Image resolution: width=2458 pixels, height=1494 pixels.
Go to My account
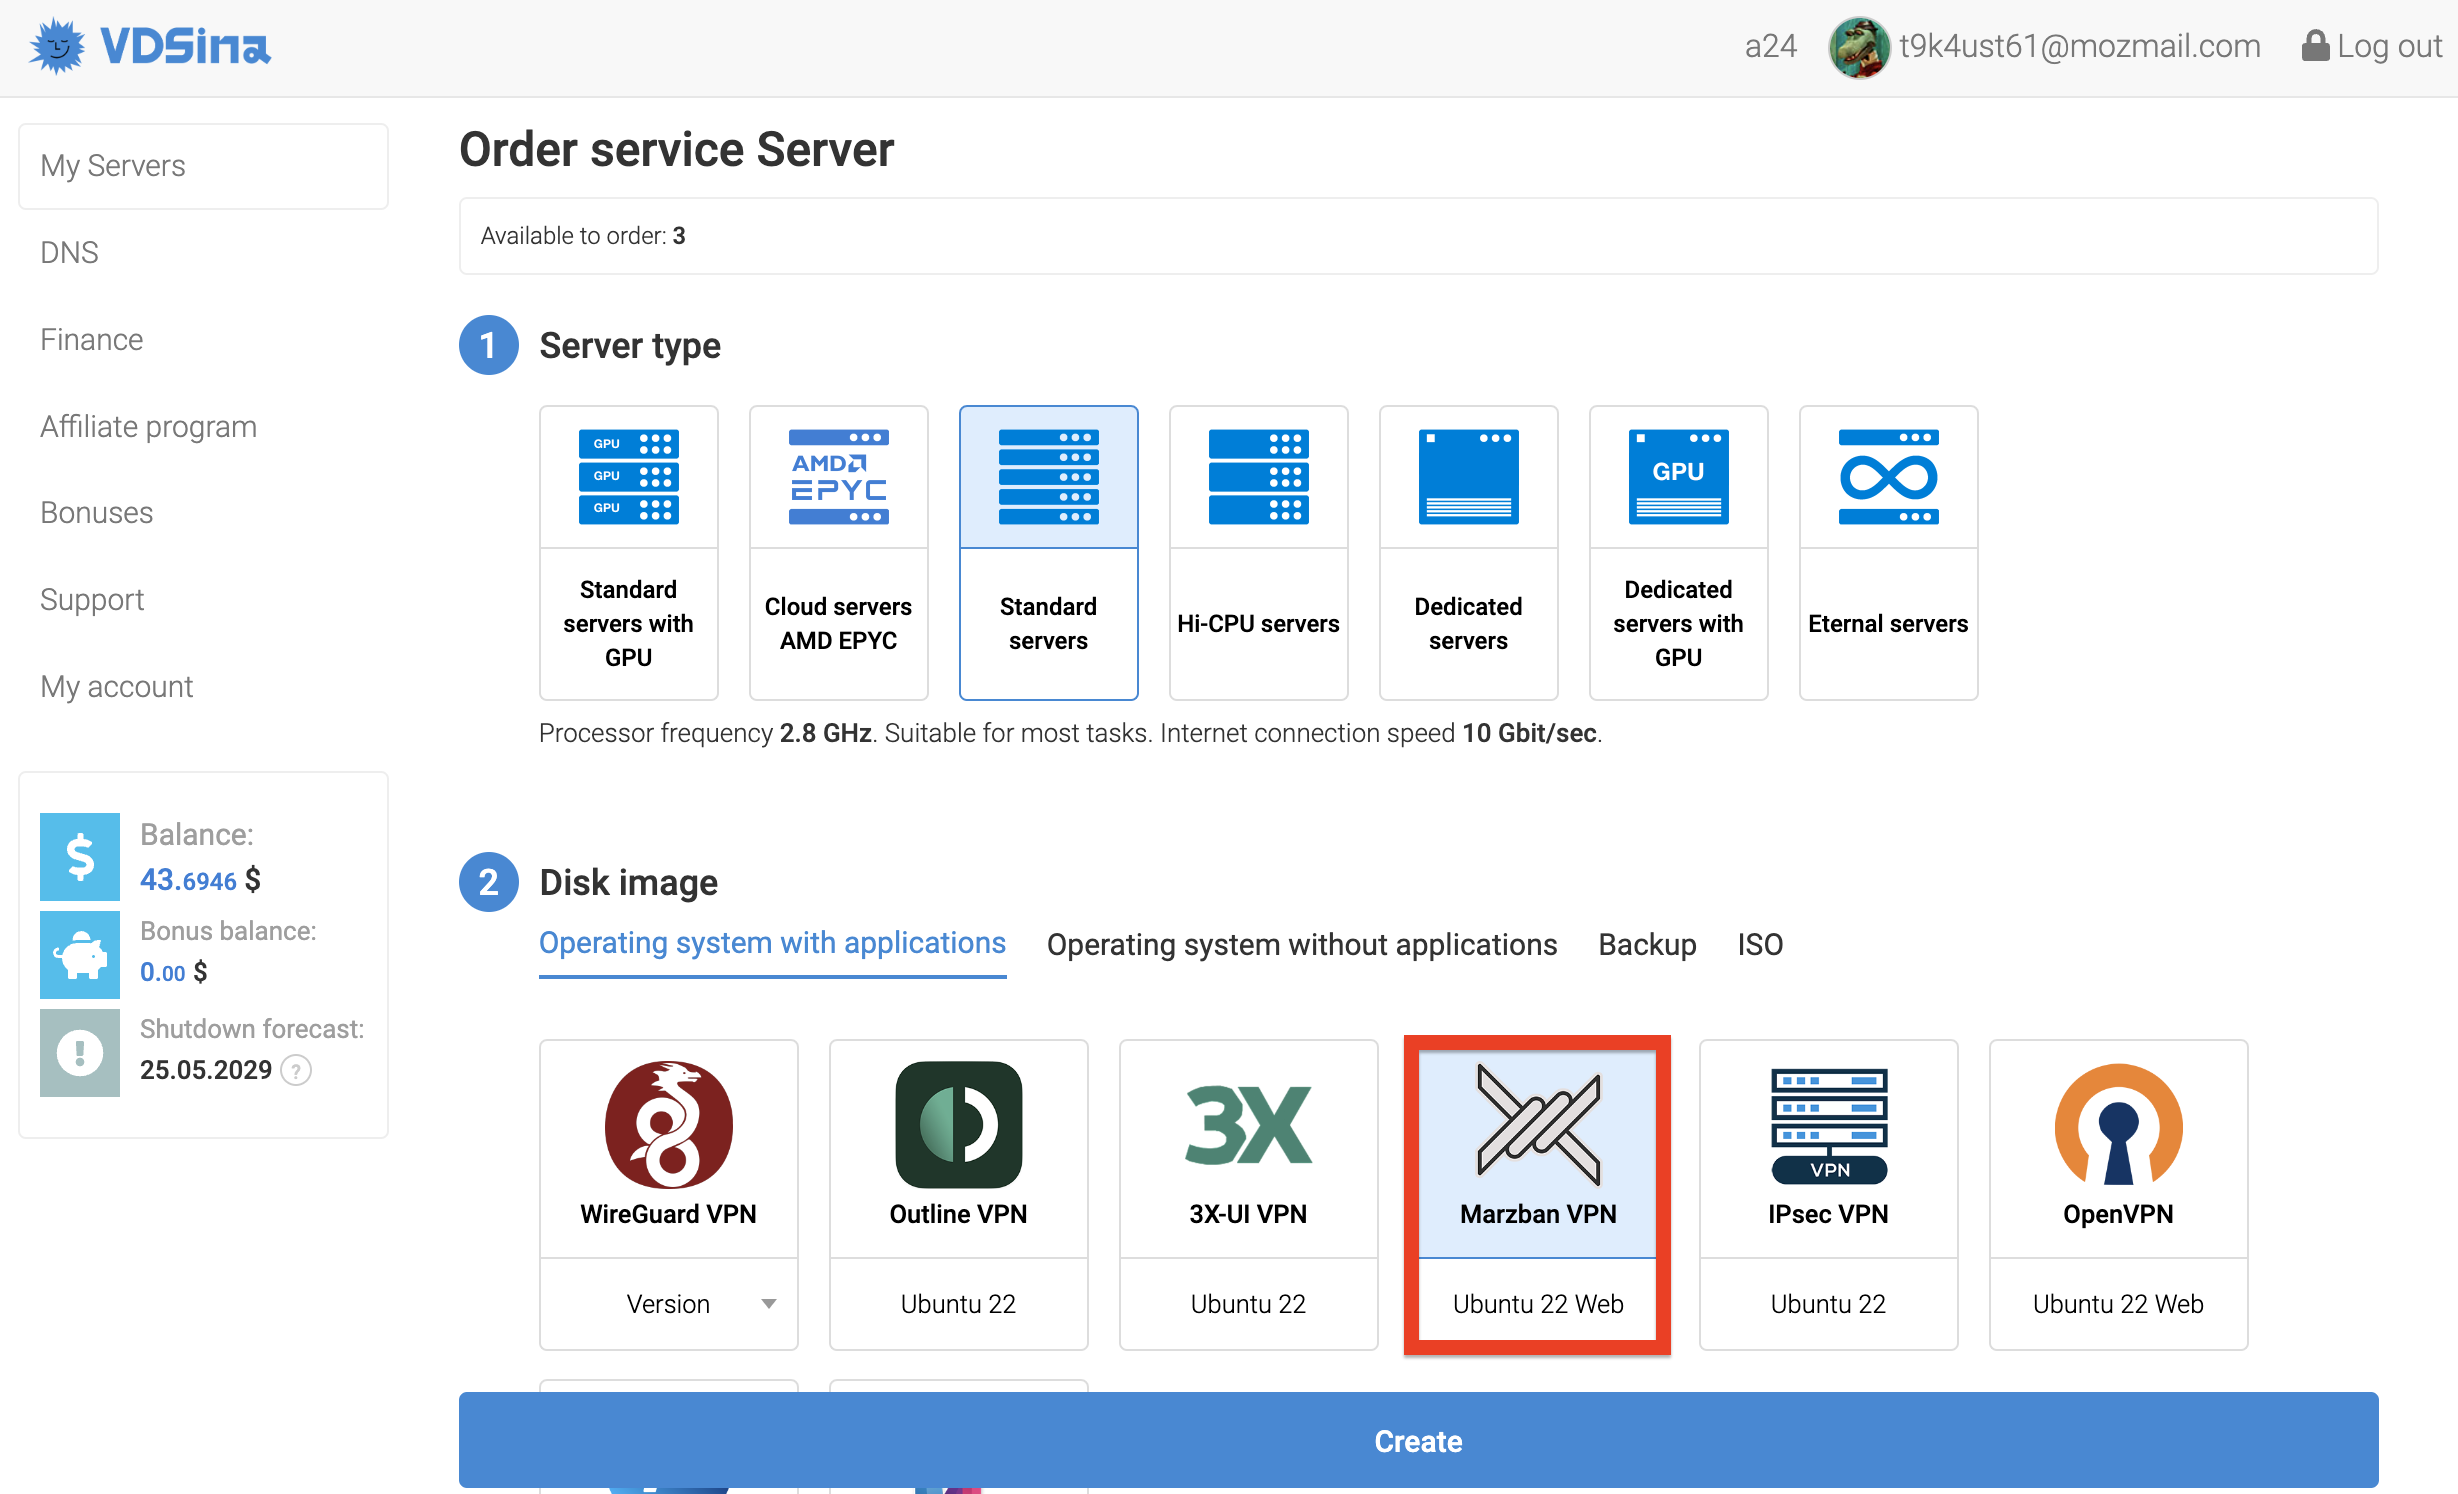point(116,686)
